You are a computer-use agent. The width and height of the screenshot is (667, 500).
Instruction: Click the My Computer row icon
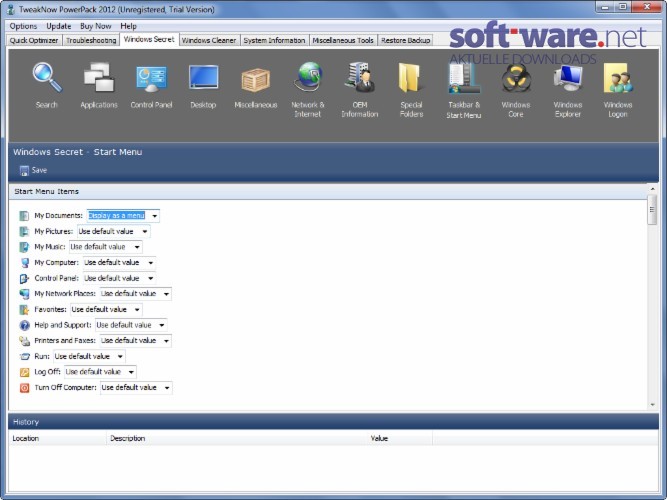click(25, 263)
